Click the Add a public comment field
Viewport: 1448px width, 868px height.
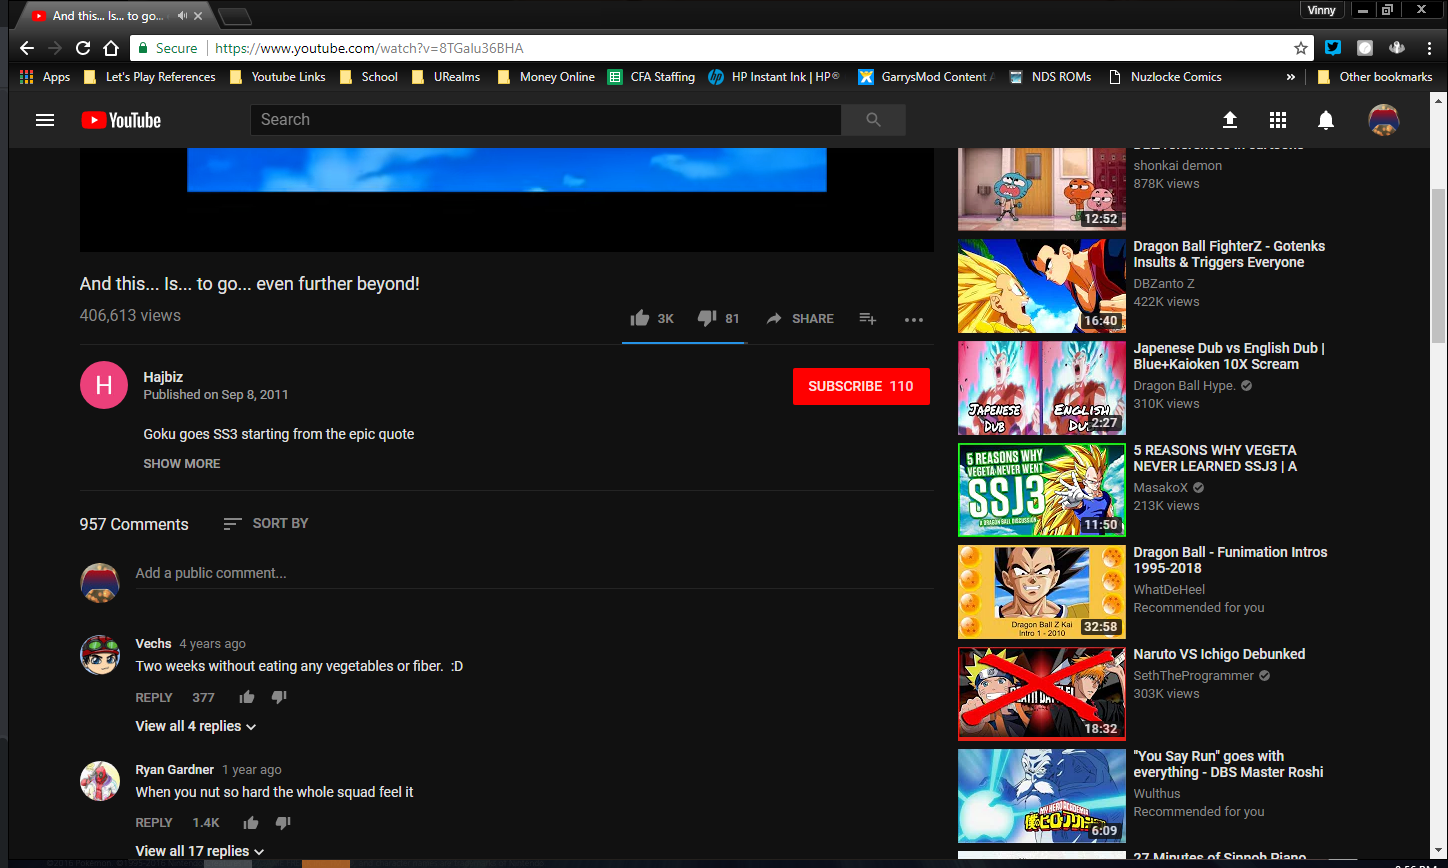pyautogui.click(x=534, y=574)
